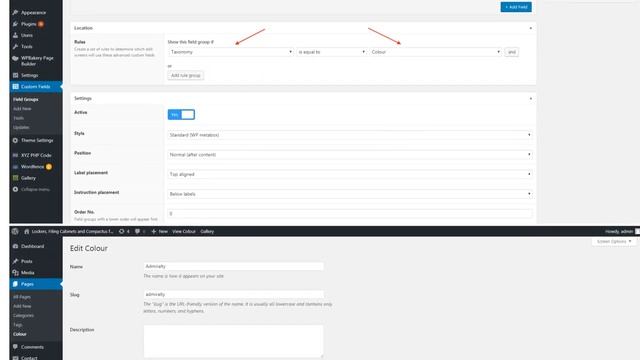Image resolution: width=640 pixels, height=360 pixels.
Task: Click the Theme Settings gear icon
Action: tap(16, 140)
